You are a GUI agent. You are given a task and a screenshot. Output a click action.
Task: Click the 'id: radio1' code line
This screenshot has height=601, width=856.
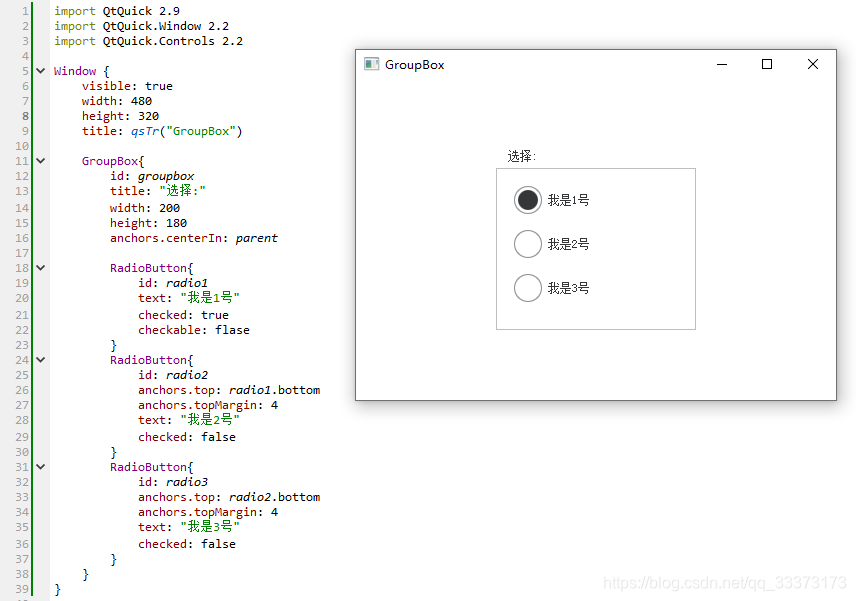click(173, 283)
